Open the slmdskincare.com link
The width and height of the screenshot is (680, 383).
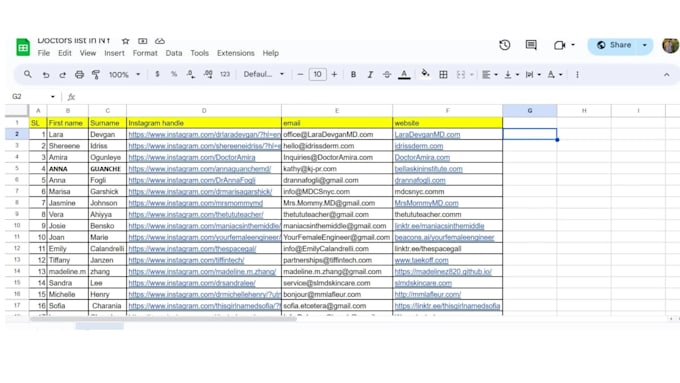coord(423,283)
